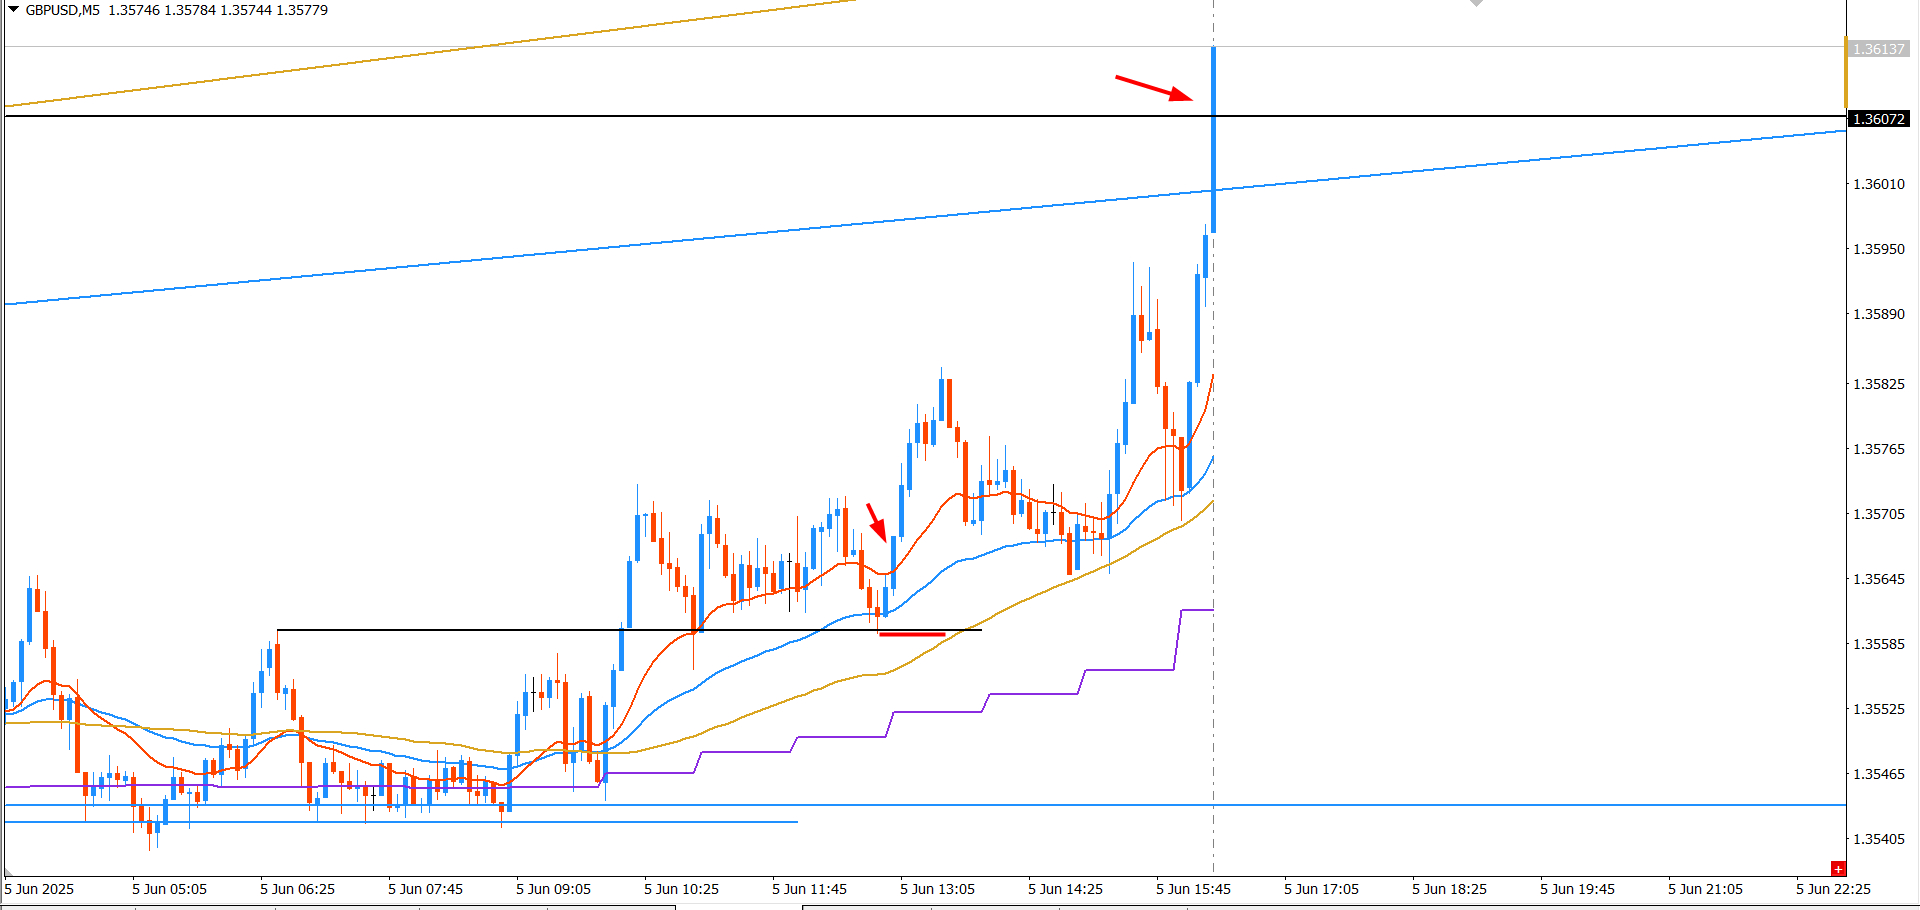Click the orange vertical bar on price scale
The width and height of the screenshot is (1920, 910).
click(1846, 72)
